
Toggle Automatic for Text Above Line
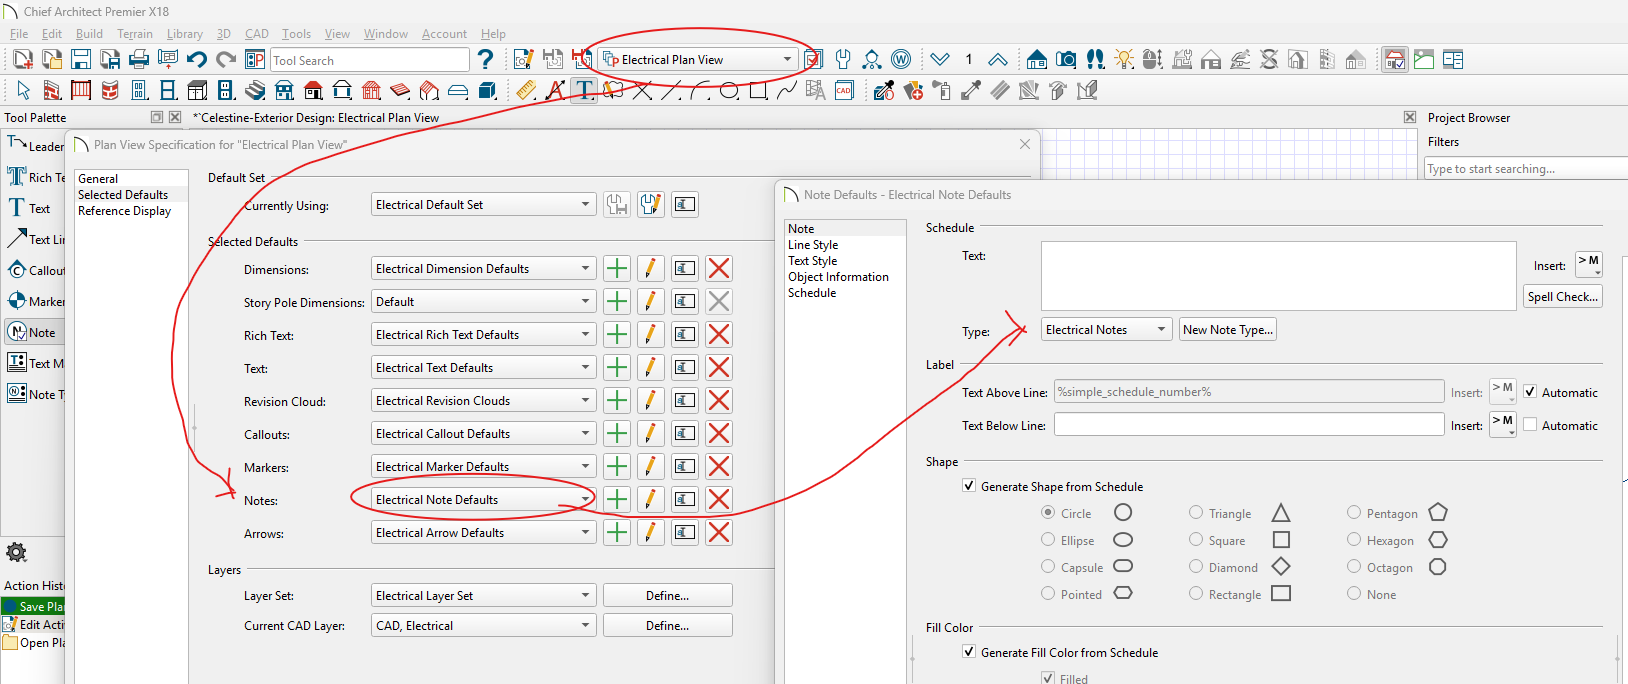coord(1530,392)
